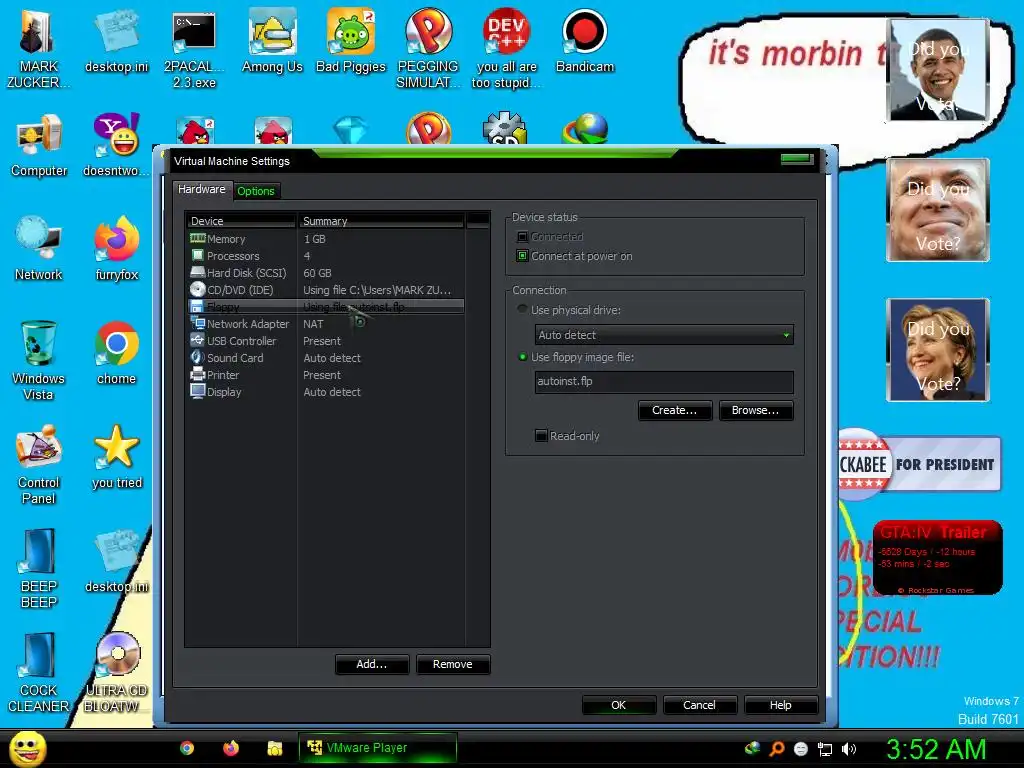Viewport: 1024px width, 768px height.
Task: Switch to the Hardware tab
Action: click(x=202, y=189)
